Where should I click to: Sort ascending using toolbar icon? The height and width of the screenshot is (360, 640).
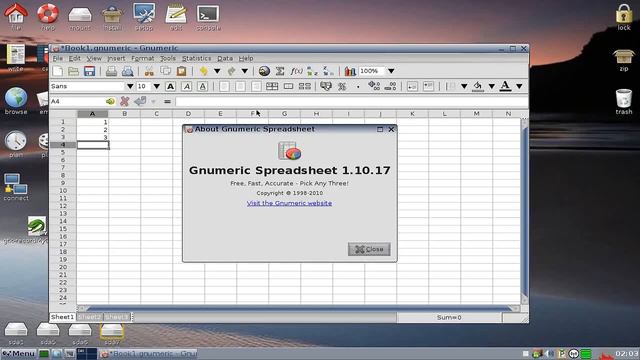312,71
